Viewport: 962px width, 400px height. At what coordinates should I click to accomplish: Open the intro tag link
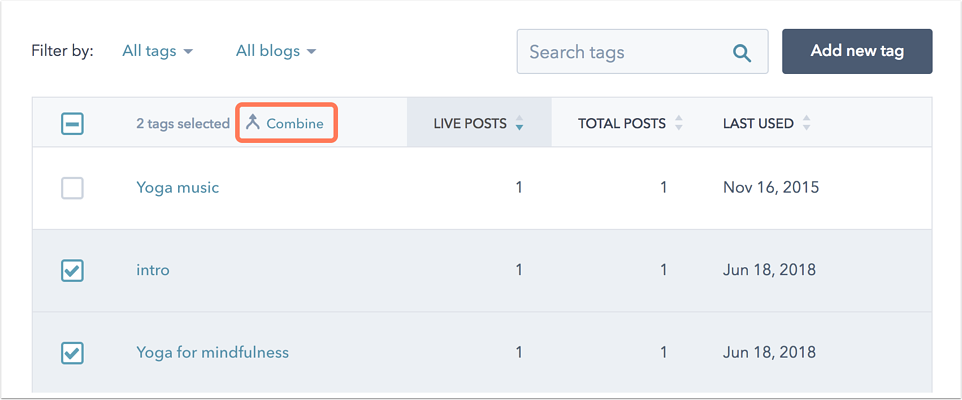click(x=153, y=269)
